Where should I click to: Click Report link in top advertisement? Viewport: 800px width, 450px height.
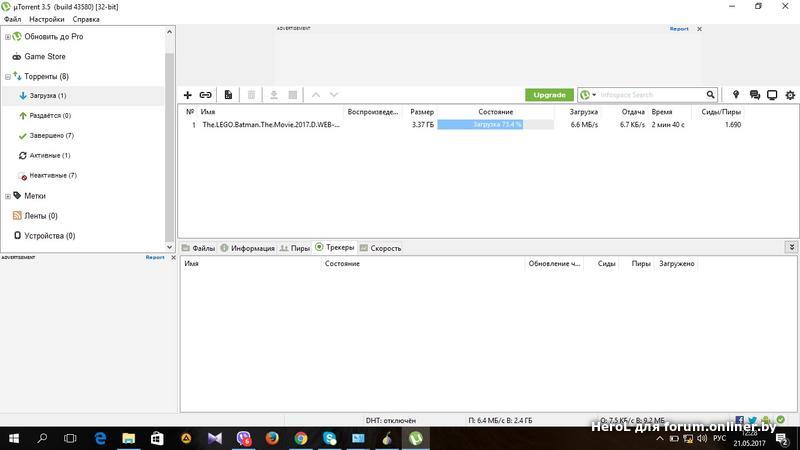coord(679,29)
